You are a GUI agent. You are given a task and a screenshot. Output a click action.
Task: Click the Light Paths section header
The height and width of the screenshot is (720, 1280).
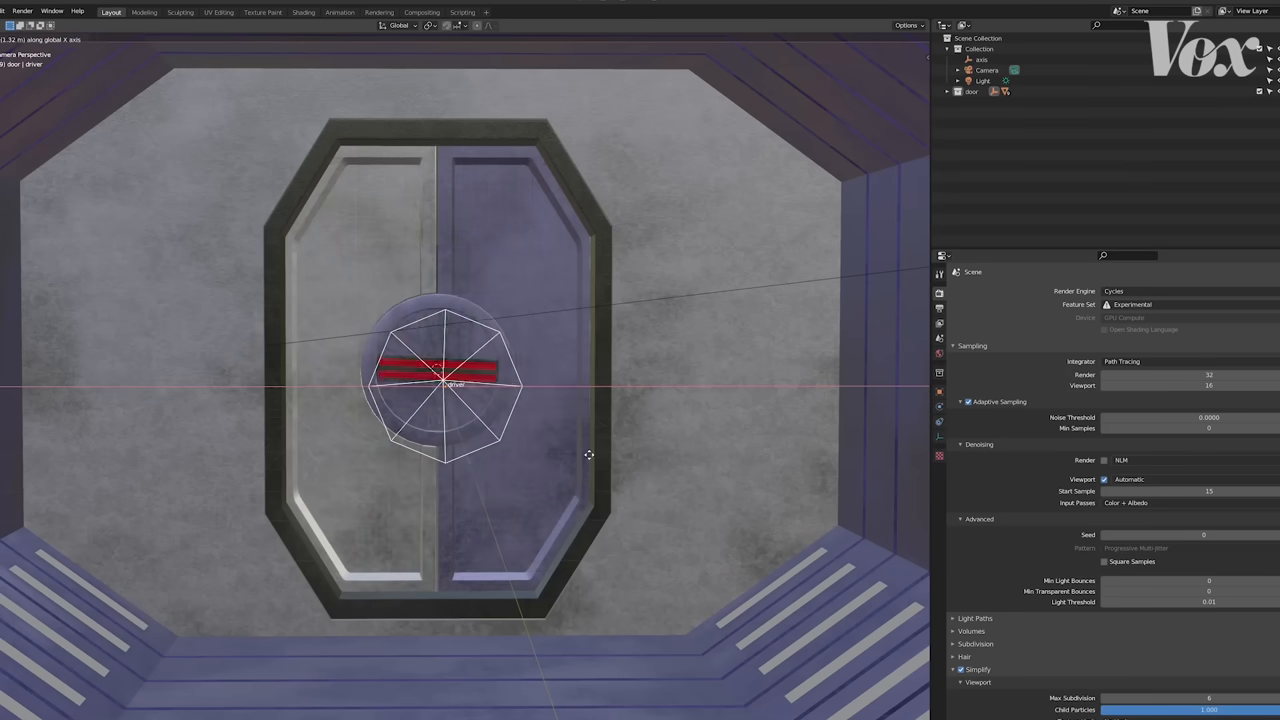click(975, 618)
